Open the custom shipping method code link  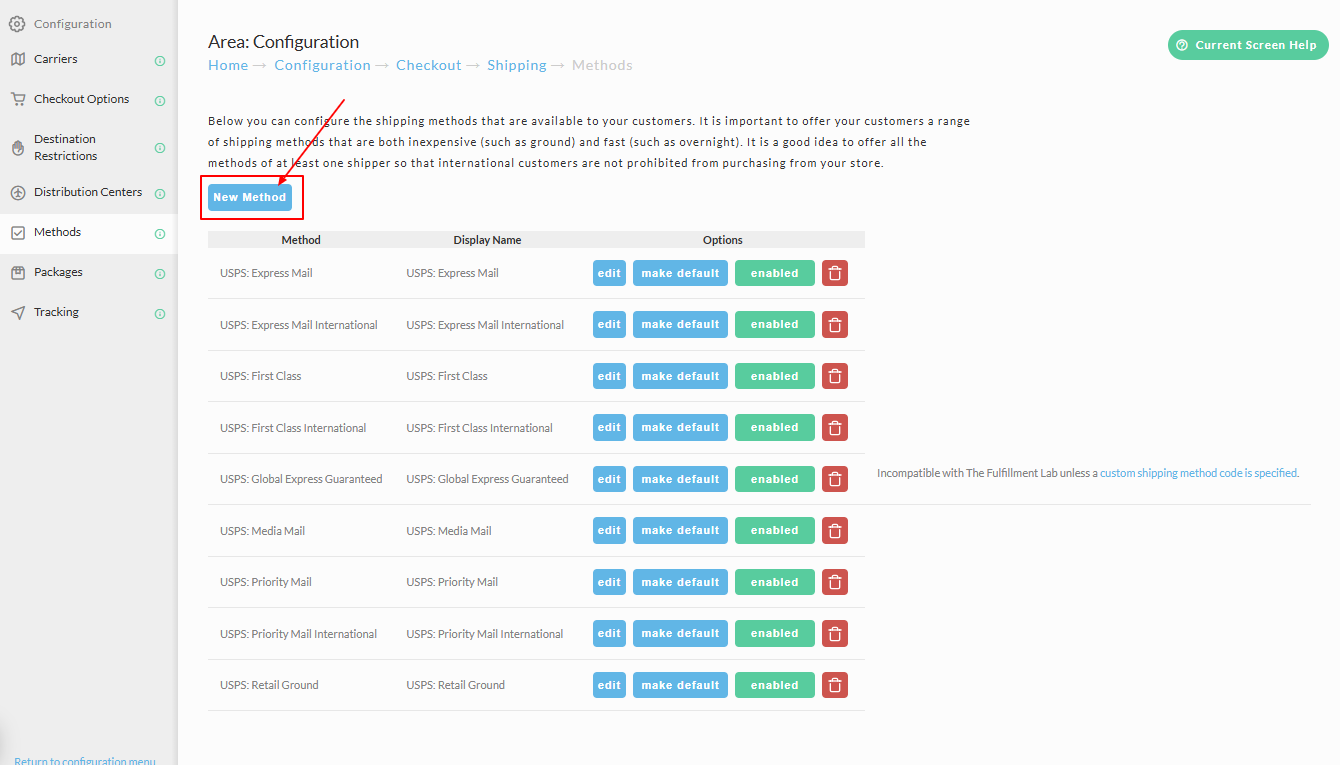1199,473
